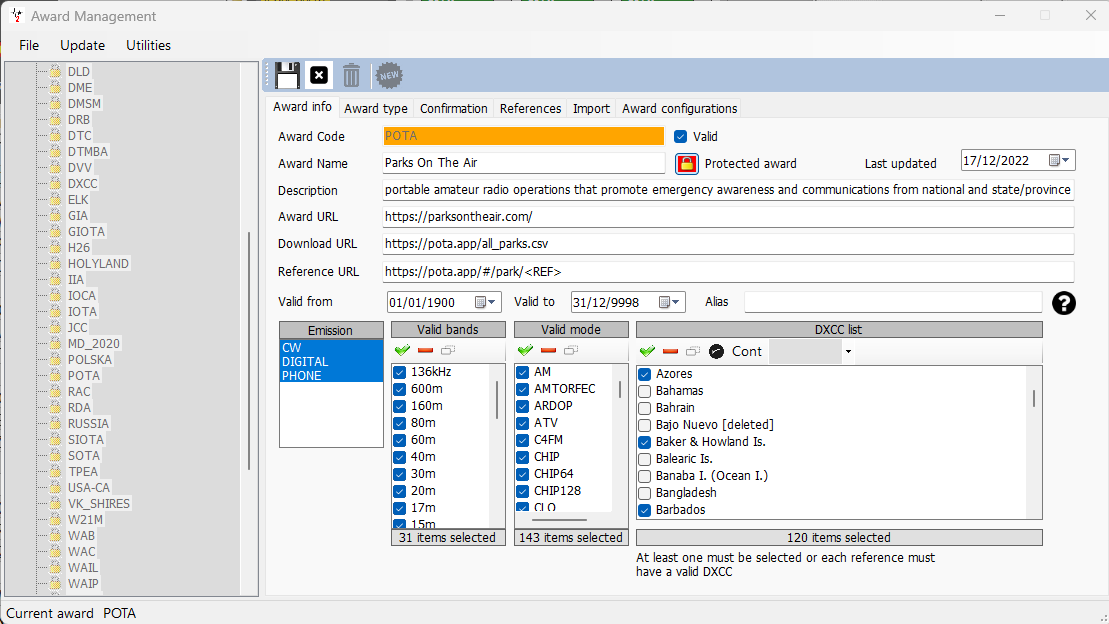Select CW in the Emission list
Viewport: 1109px width, 624px height.
331,347
